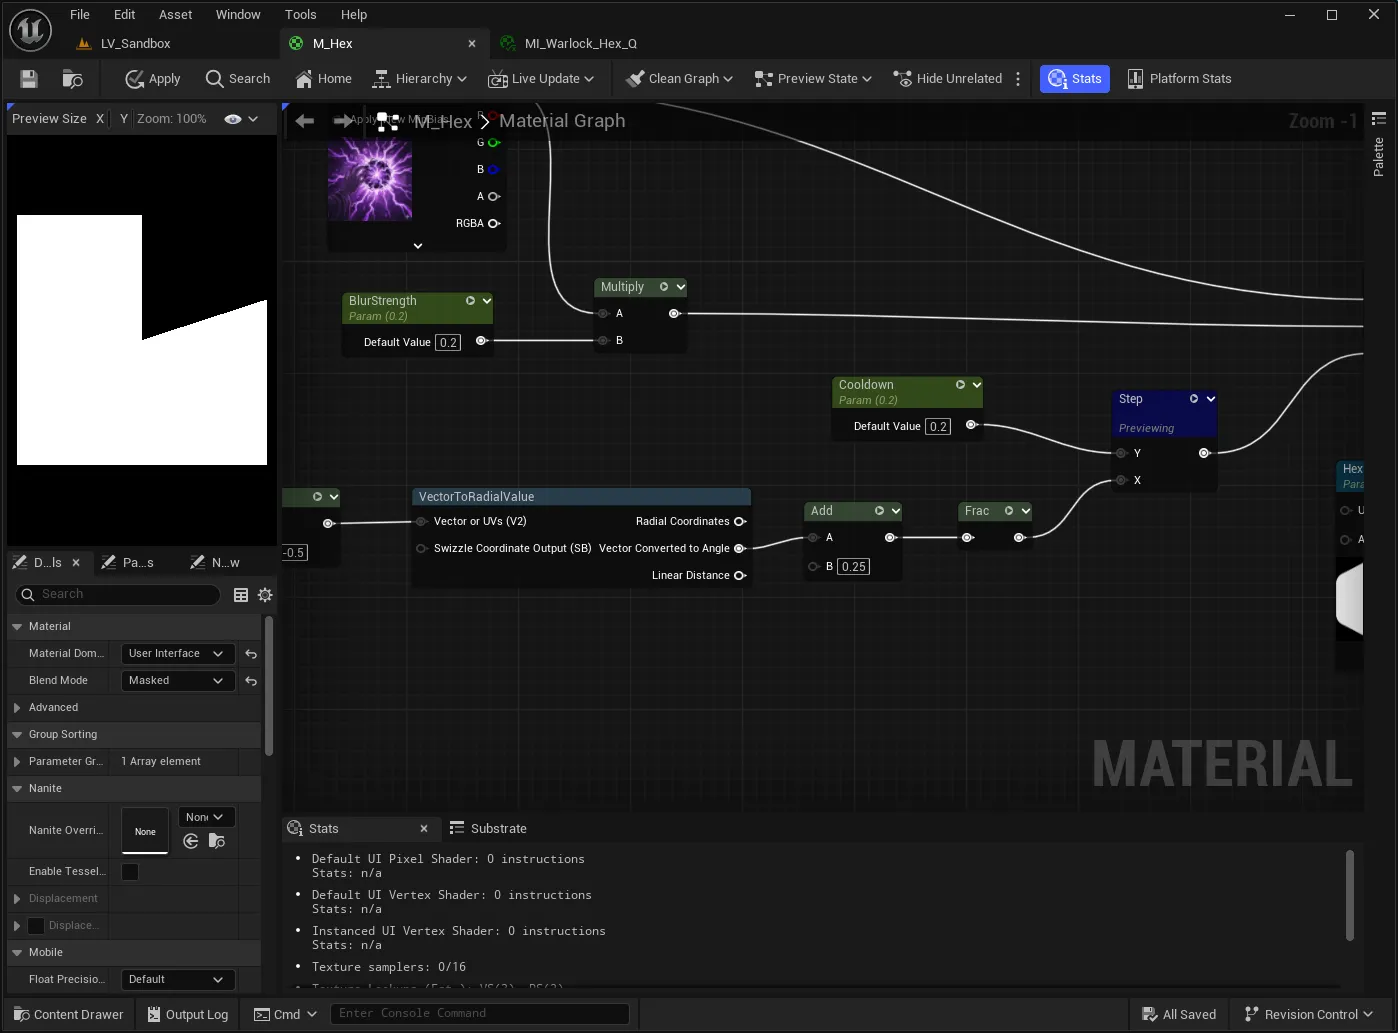The height and width of the screenshot is (1033, 1398).
Task: Enable the Enable Tessellation checkbox
Action: click(130, 872)
